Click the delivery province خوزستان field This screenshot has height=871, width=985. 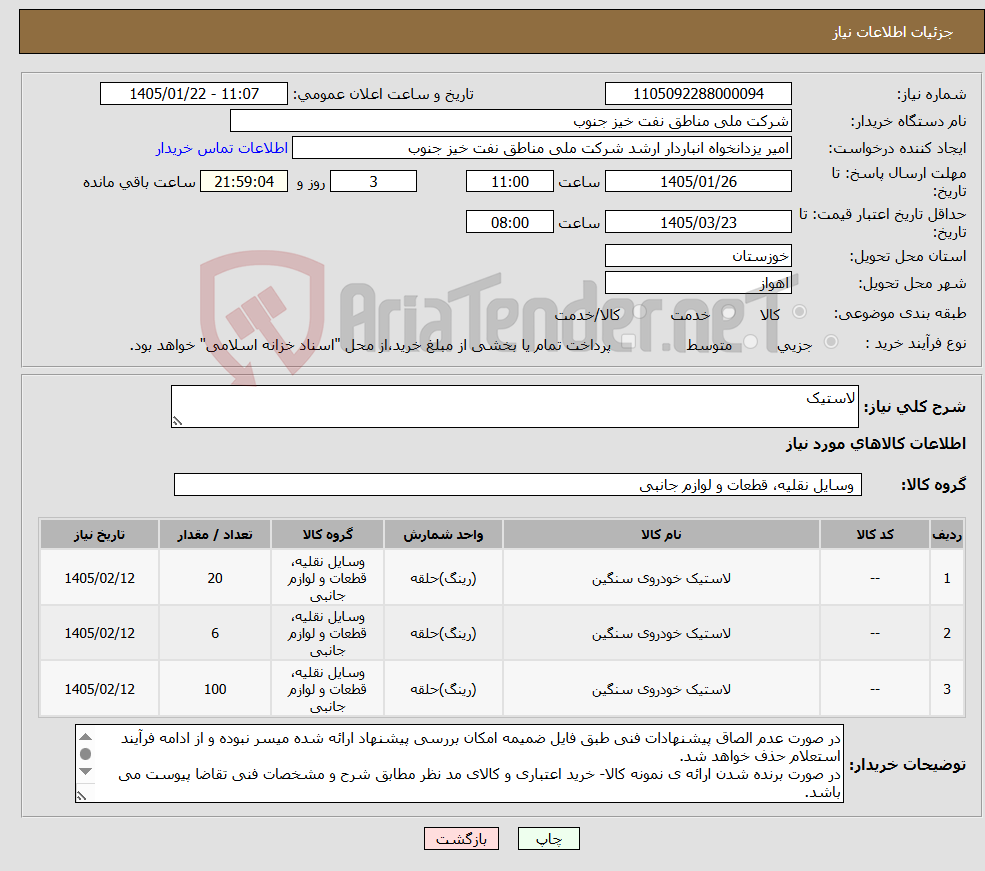pos(698,256)
